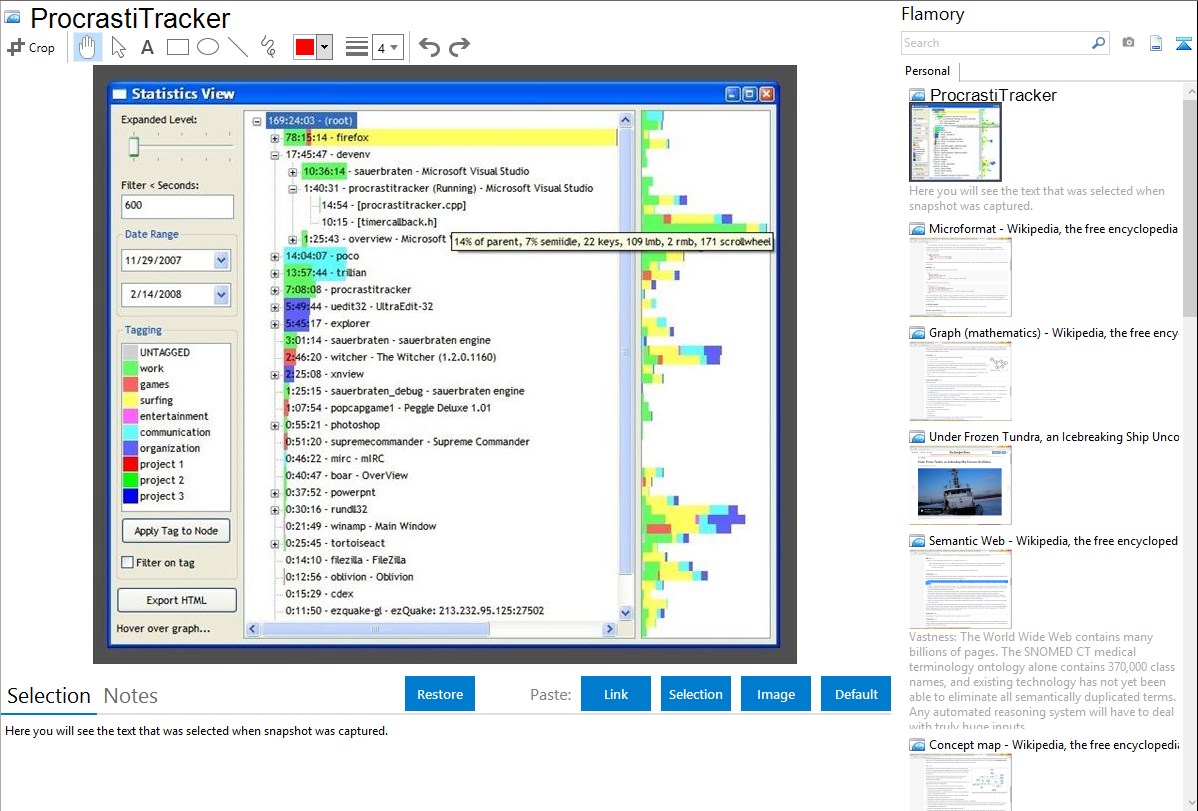Expand the photoshop tree node
Screen dimensions: 1198x811
click(x=274, y=426)
